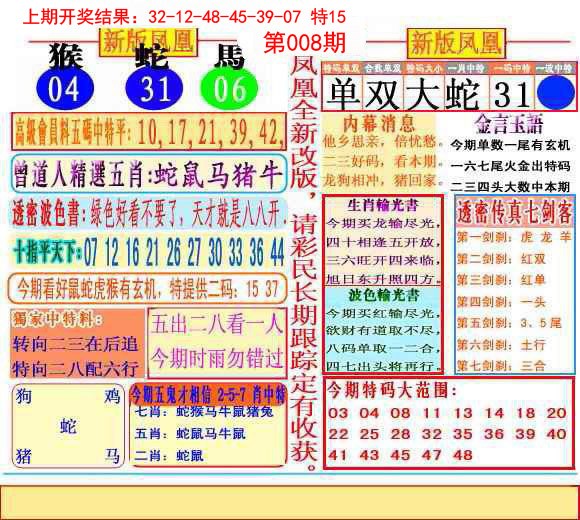Viewport: 580px width, 520px height.
Task: Click the 七肖 蛇猴马牛鼠猪兔 row
Action: 204,411
